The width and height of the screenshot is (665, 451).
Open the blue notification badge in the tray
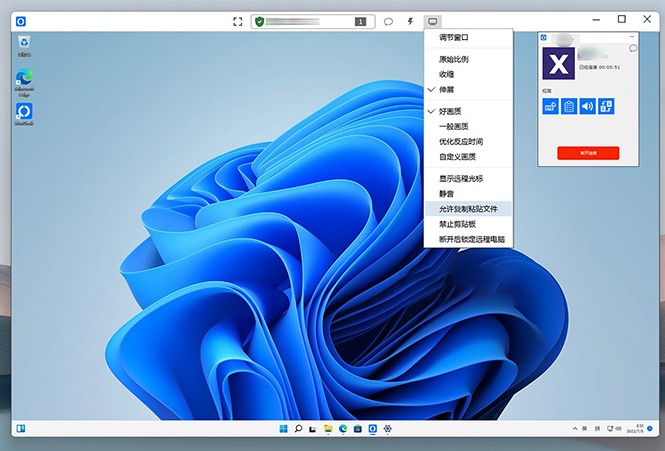[650, 429]
